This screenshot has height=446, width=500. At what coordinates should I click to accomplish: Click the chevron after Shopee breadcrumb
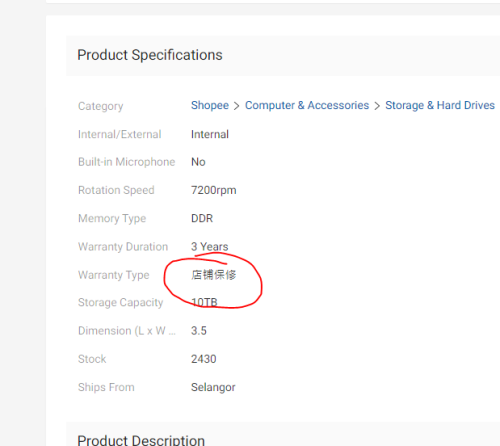[237, 106]
